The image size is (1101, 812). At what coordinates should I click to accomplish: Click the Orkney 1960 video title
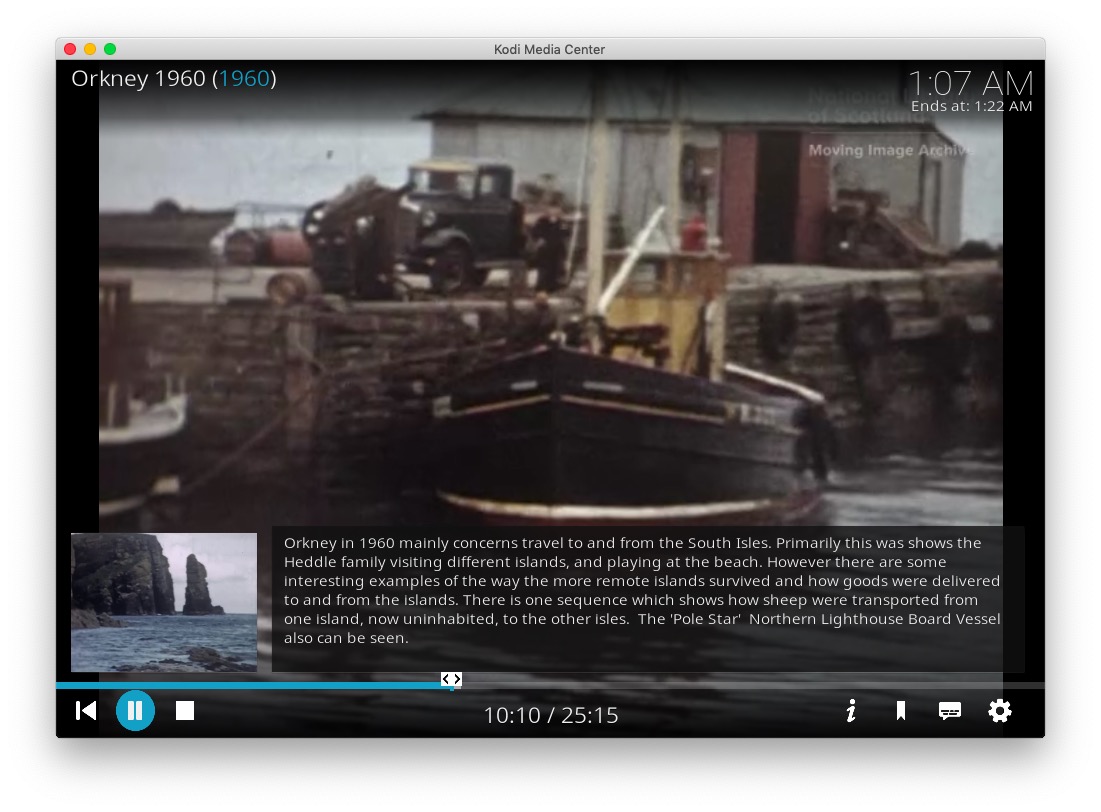138,79
